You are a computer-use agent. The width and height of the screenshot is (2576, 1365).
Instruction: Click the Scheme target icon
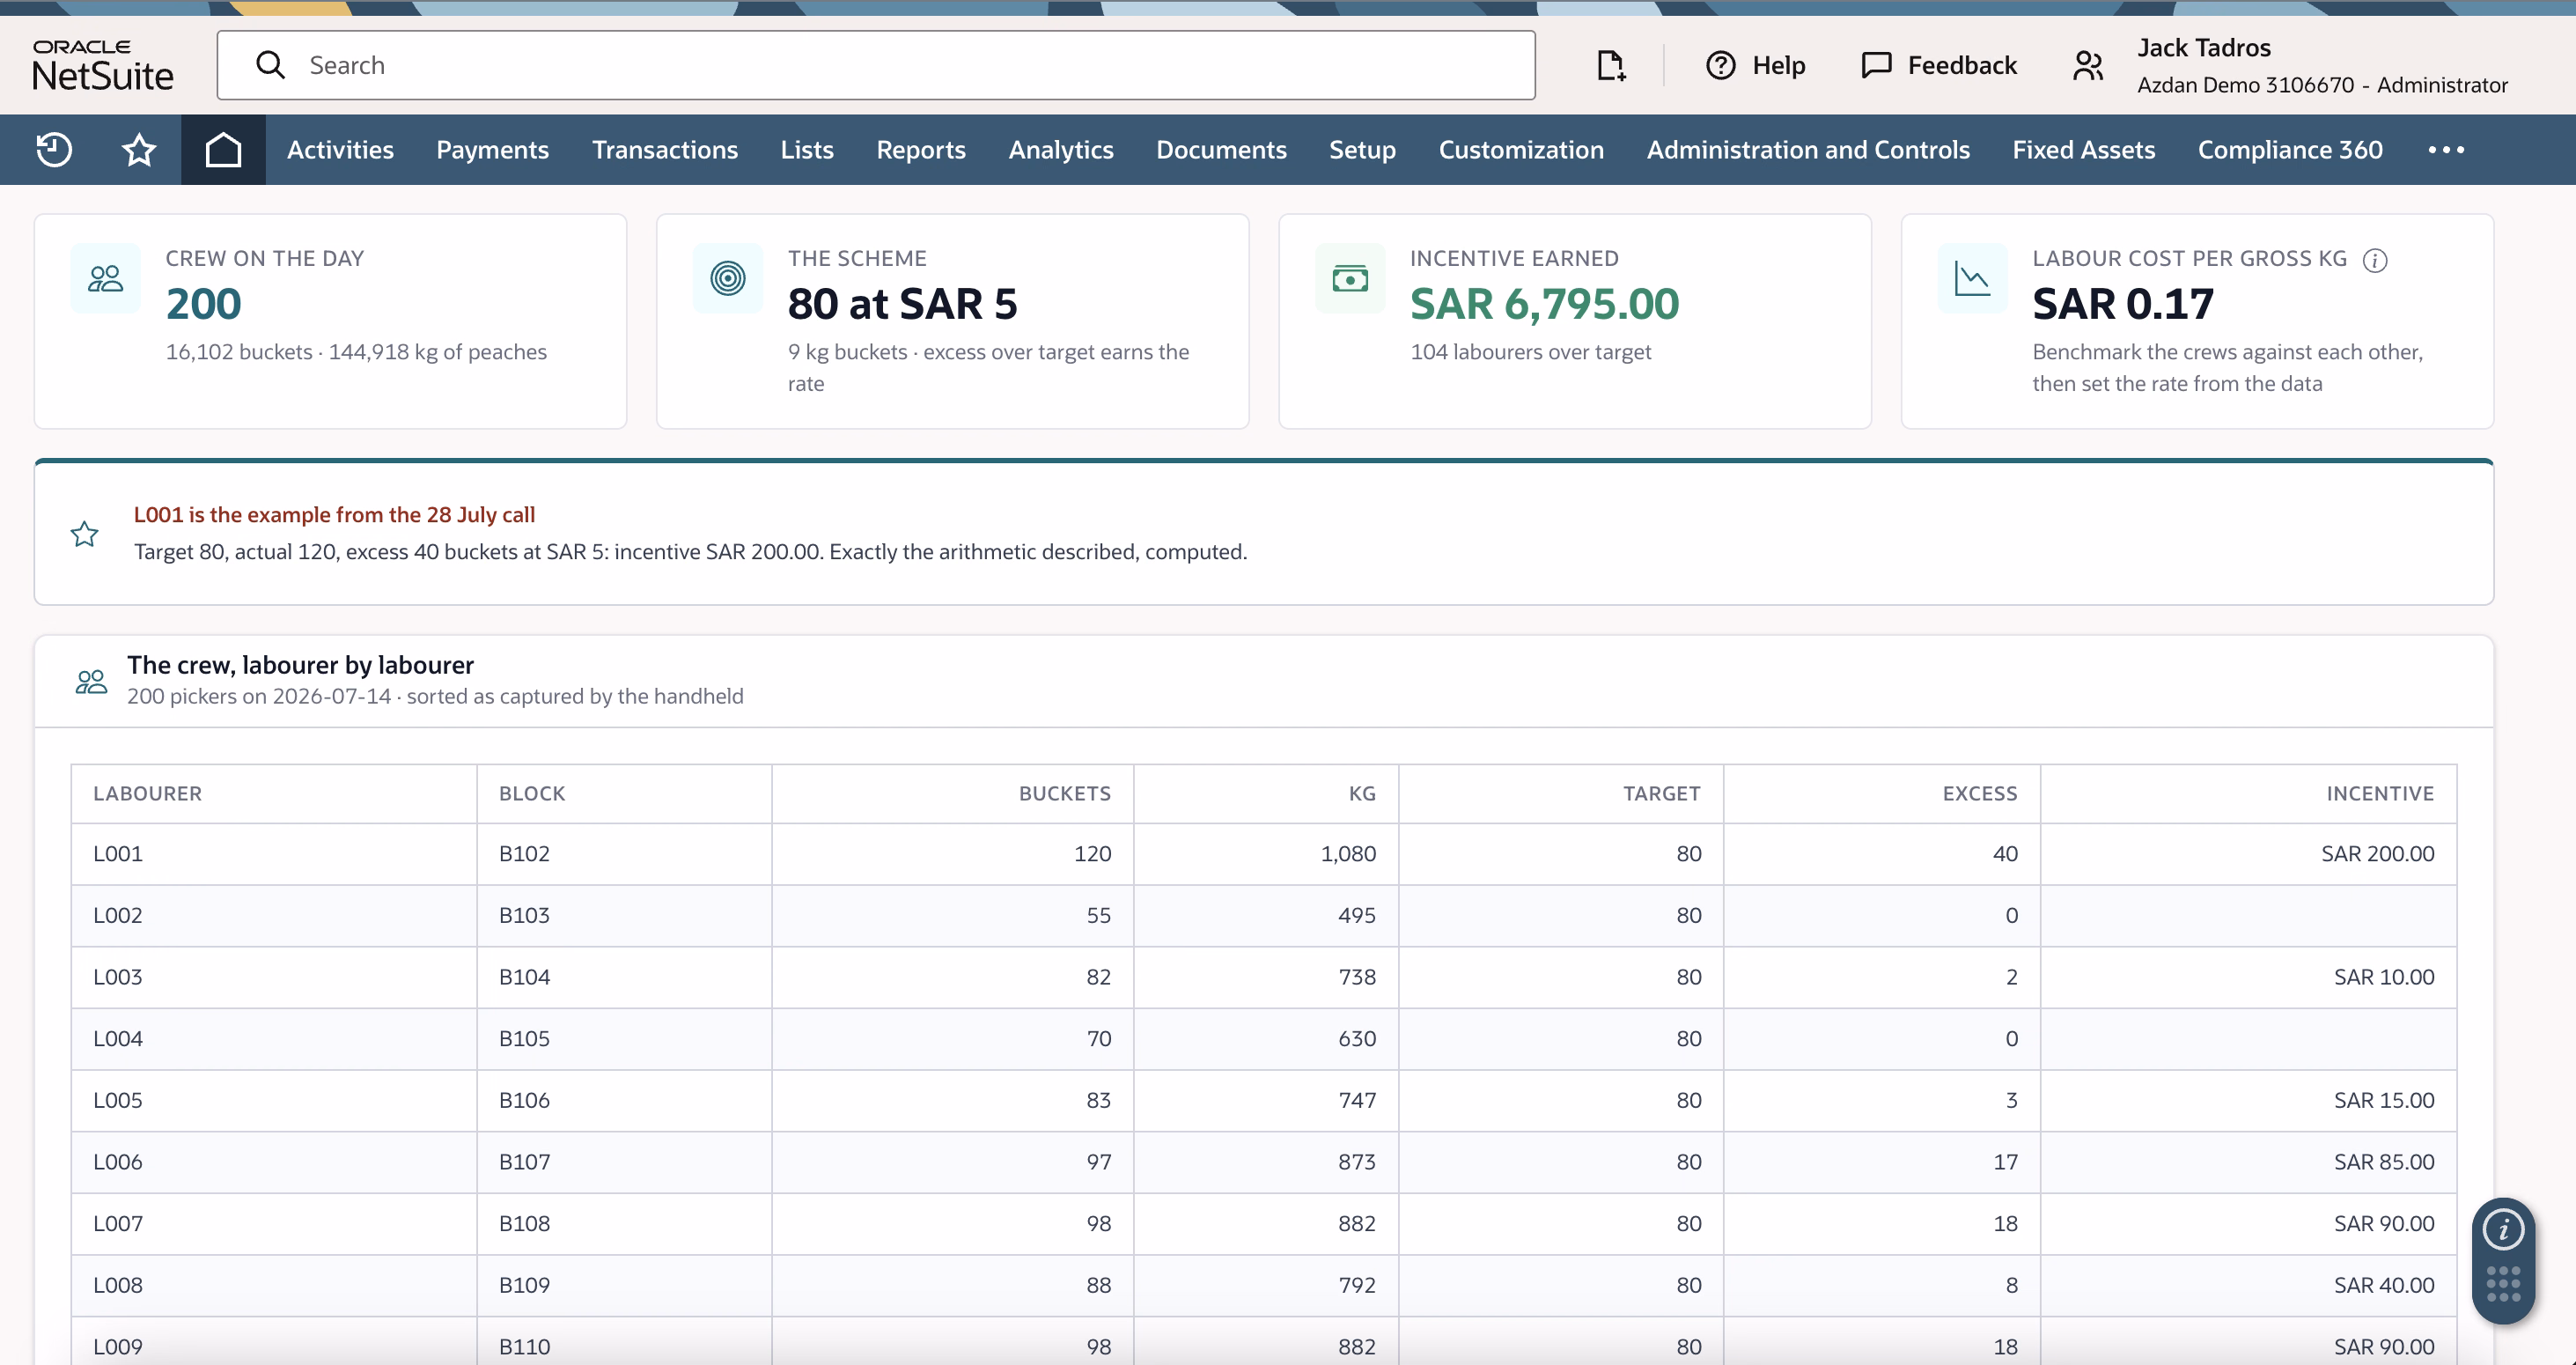(727, 278)
